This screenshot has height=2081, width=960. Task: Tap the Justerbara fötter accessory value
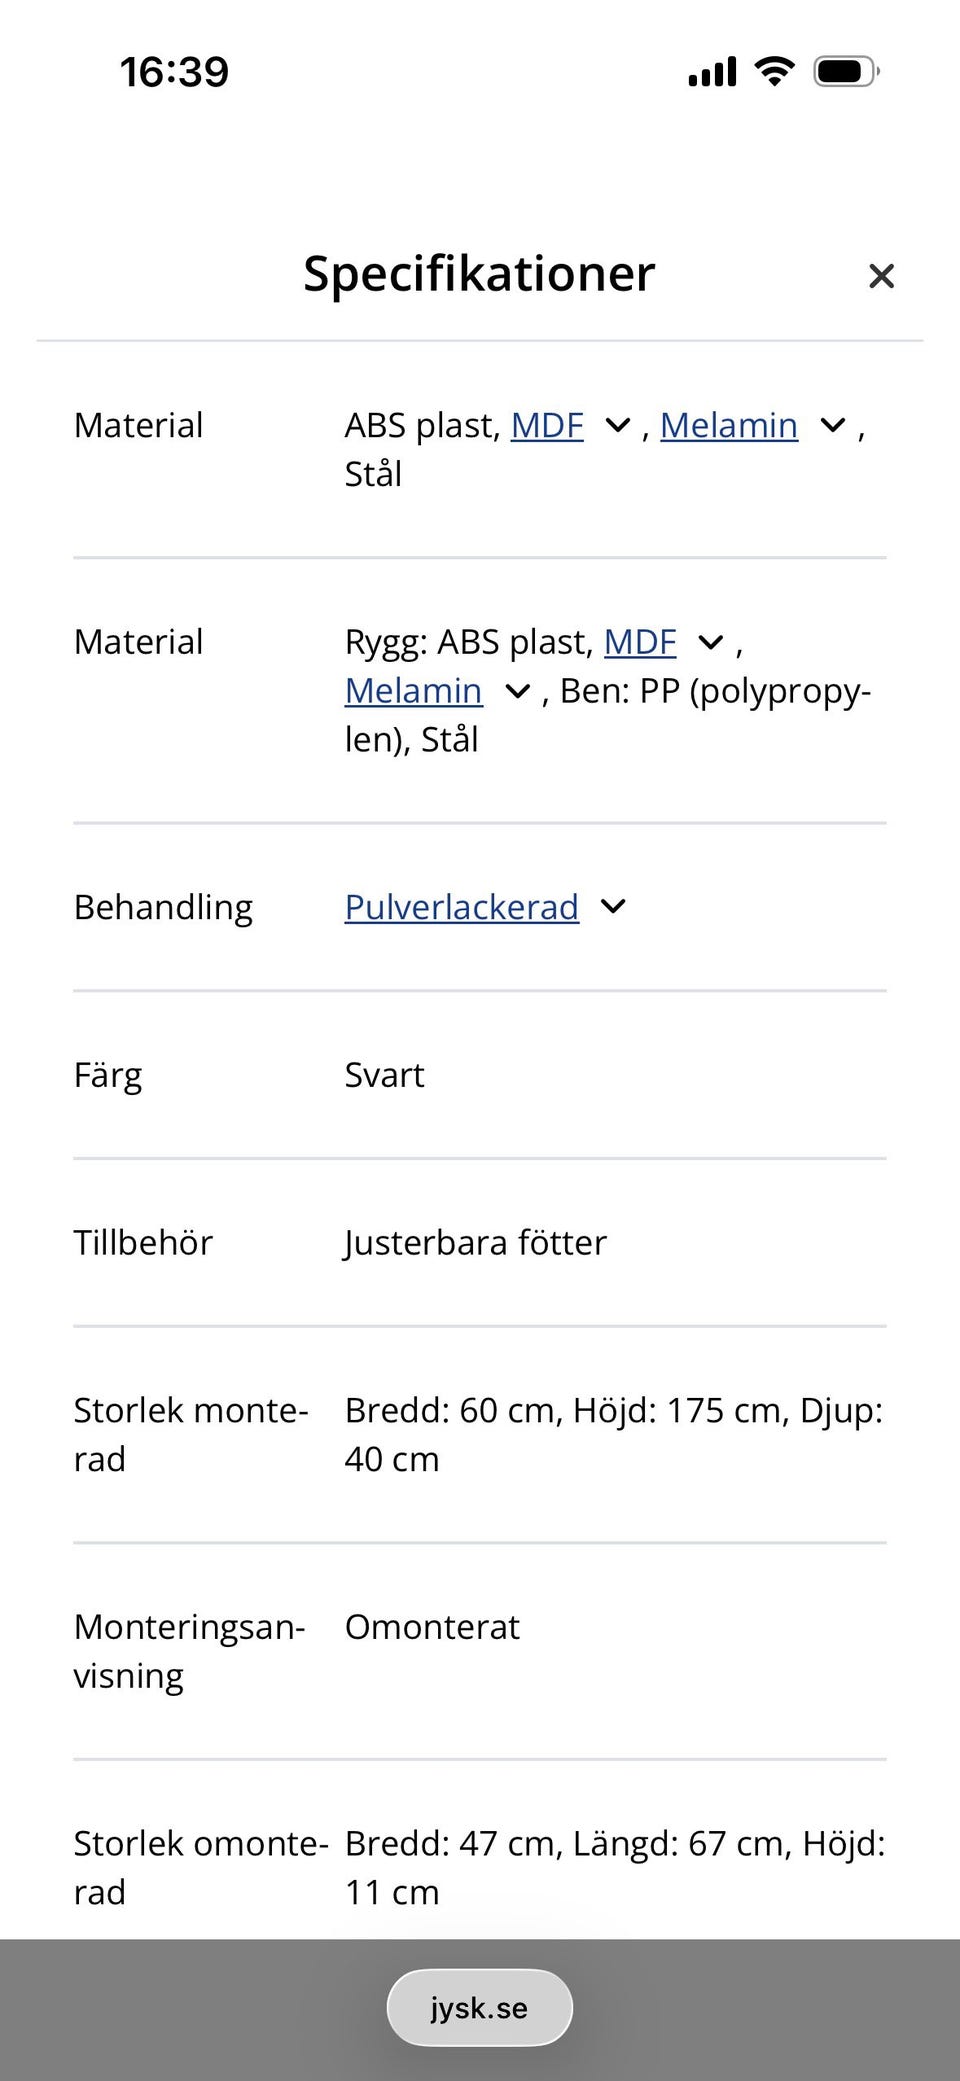pyautogui.click(x=476, y=1243)
